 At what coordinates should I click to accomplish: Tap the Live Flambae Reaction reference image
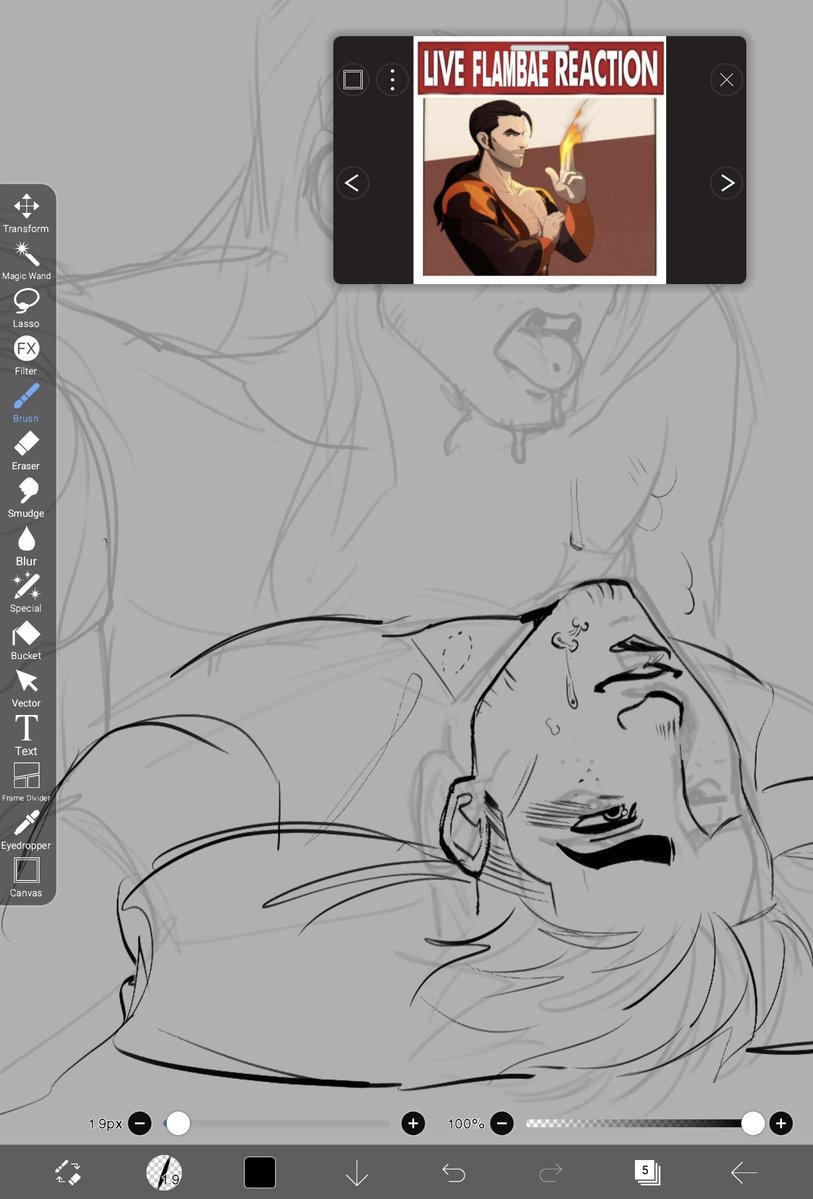(x=540, y=161)
